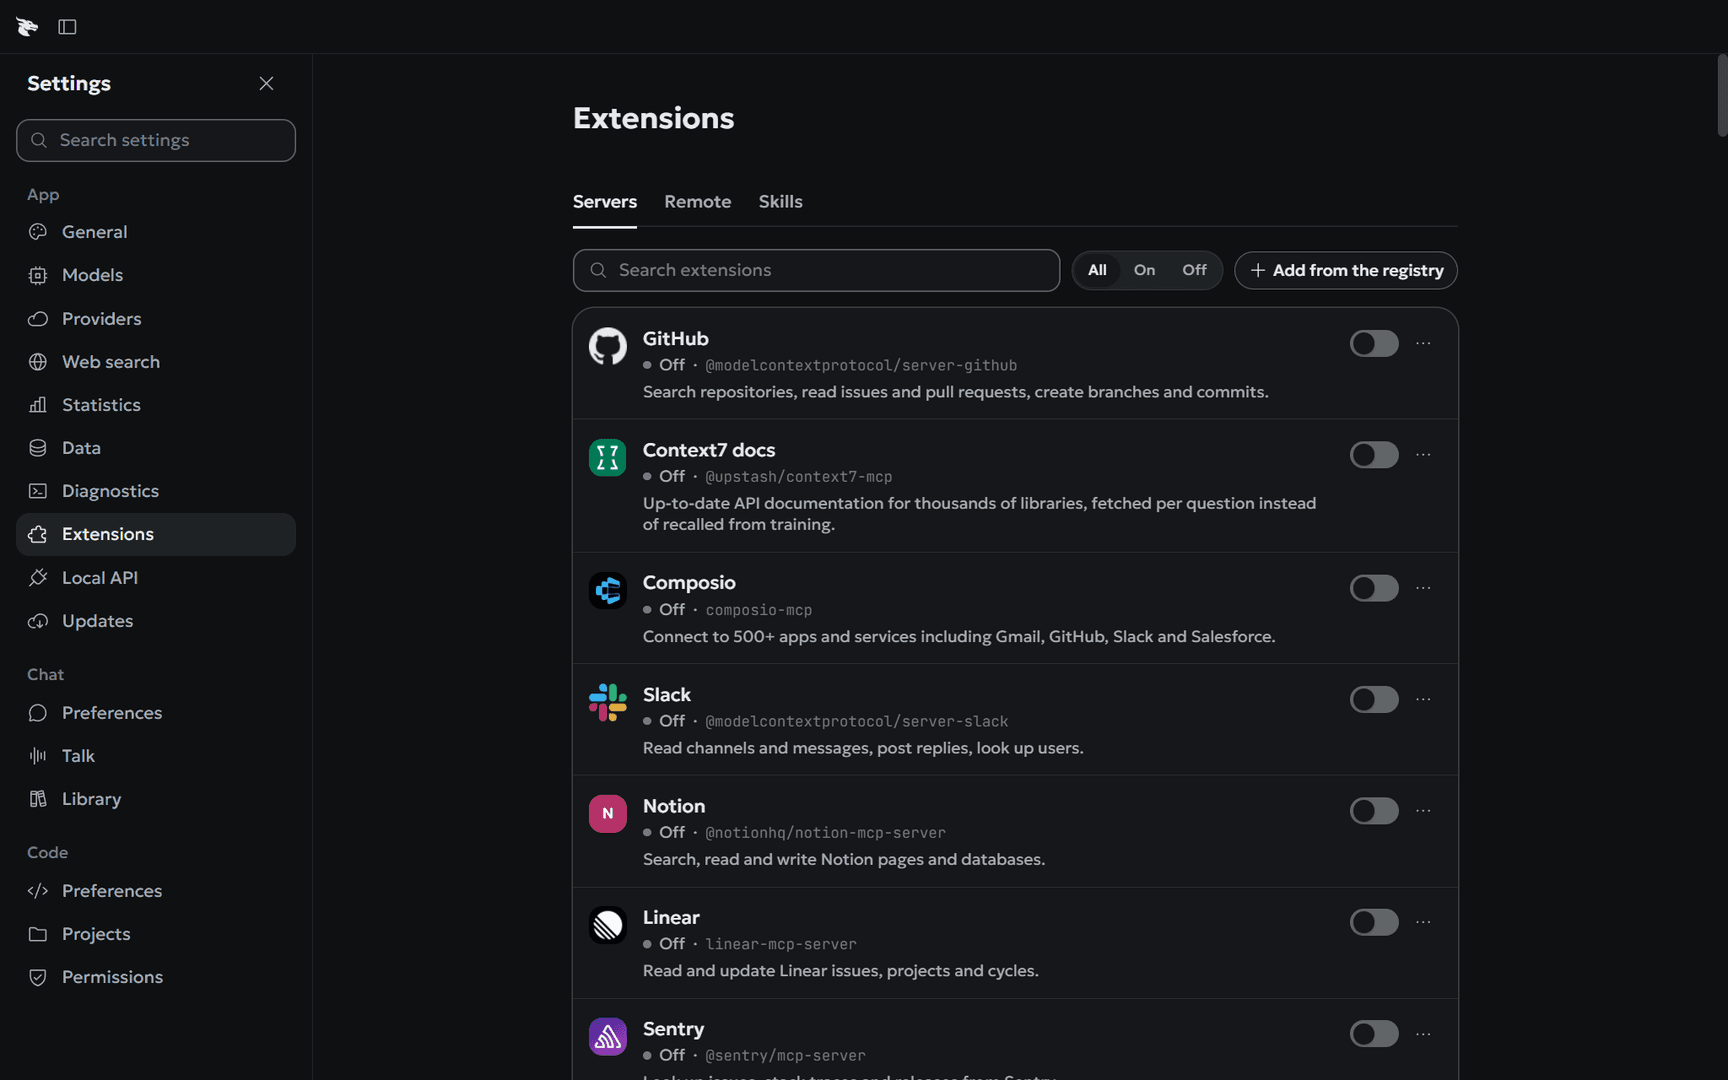Open Data settings
The image size is (1728, 1080).
(156, 448)
